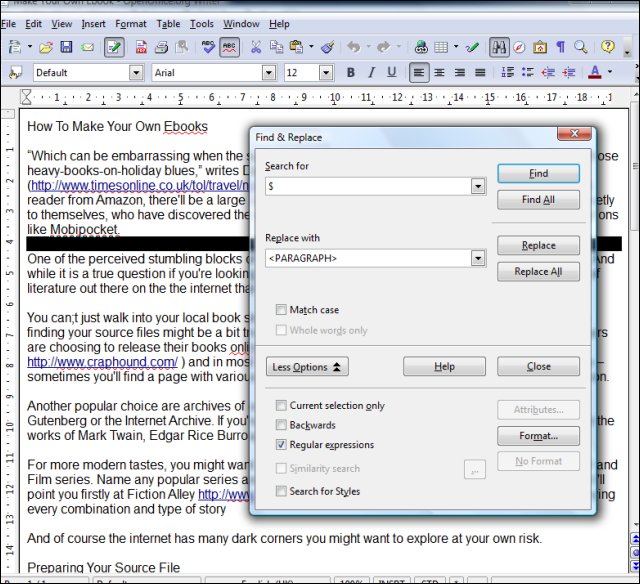Viewport: 640px width, 584px height.
Task: Align text left
Action: pos(419,73)
